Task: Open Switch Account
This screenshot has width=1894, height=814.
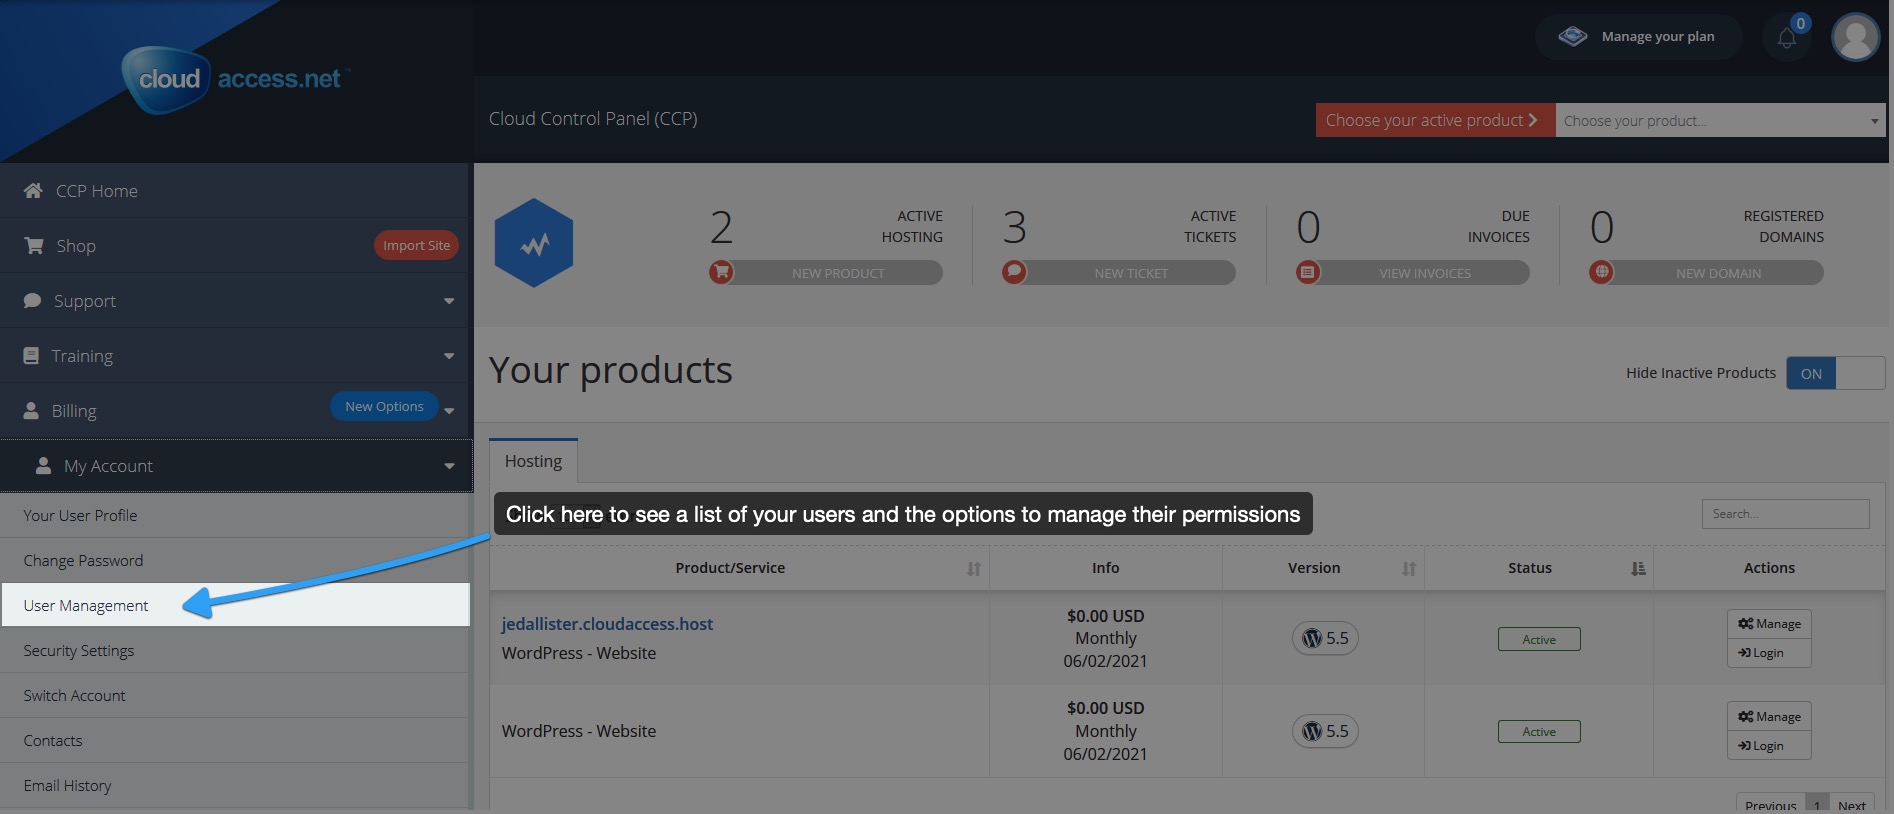Action: click(236, 695)
